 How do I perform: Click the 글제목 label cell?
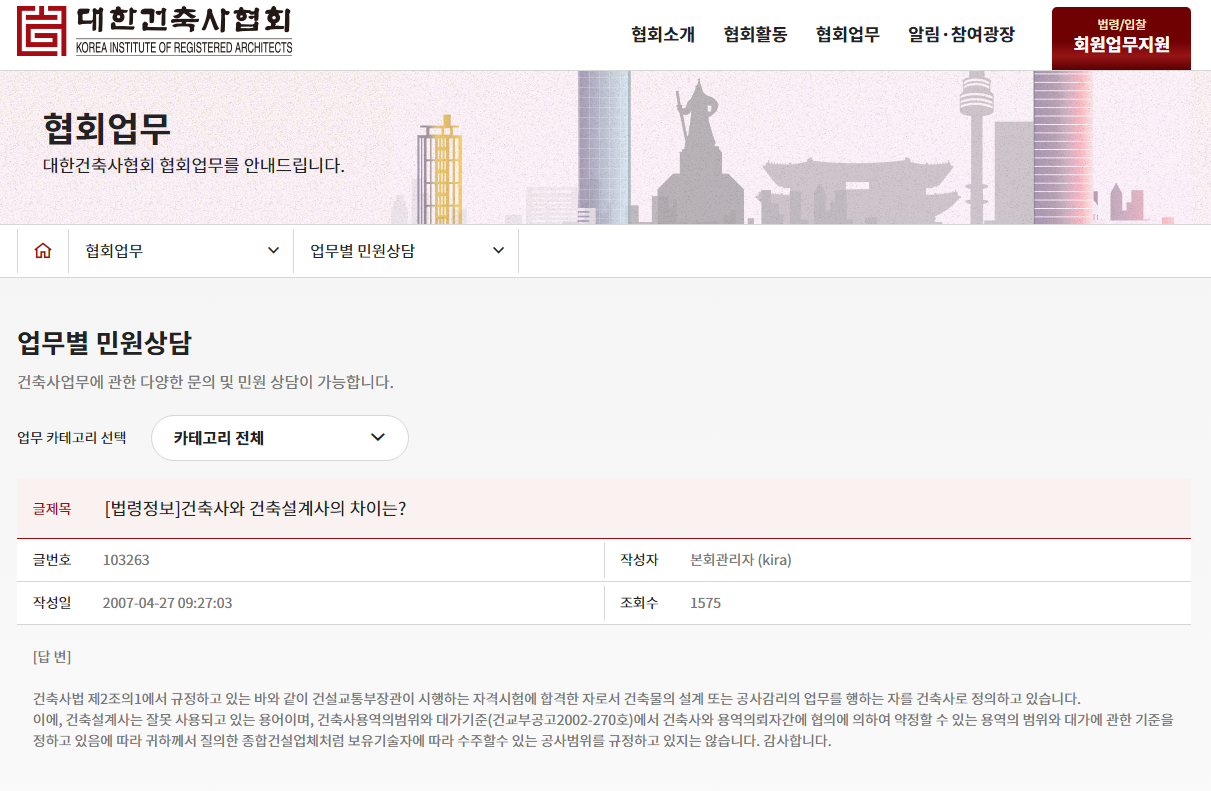coord(51,509)
